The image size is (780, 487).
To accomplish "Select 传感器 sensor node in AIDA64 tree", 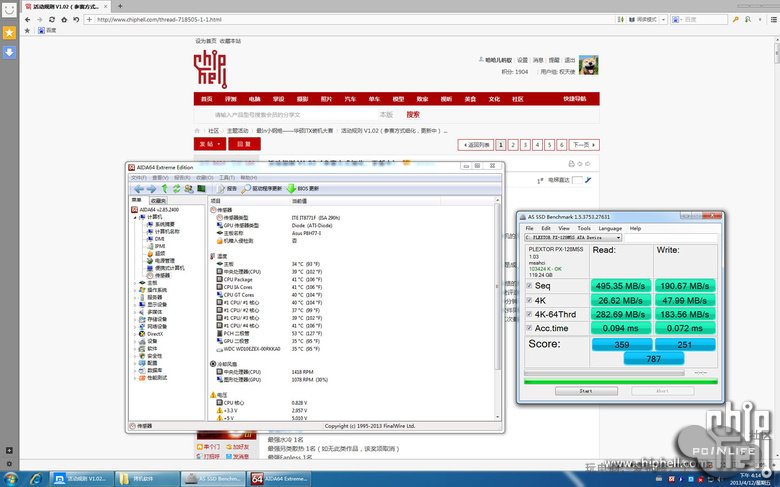I will pyautogui.click(x=158, y=275).
